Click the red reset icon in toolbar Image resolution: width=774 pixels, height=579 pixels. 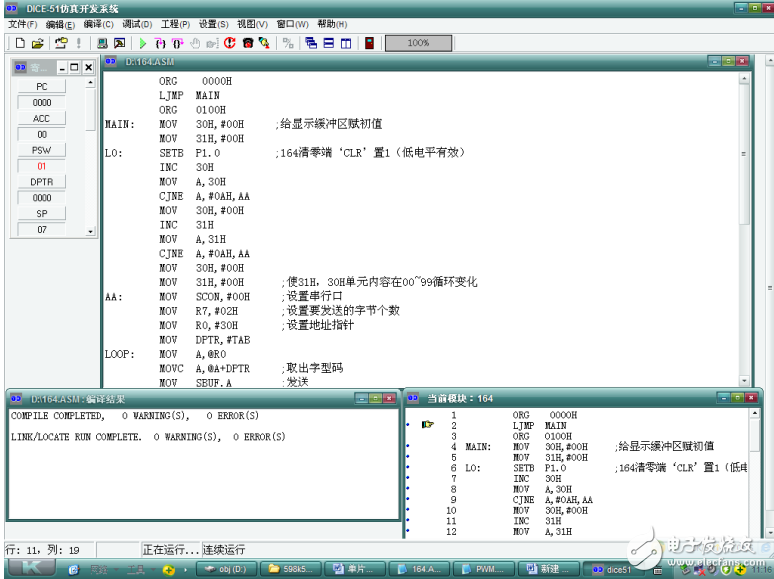point(229,43)
